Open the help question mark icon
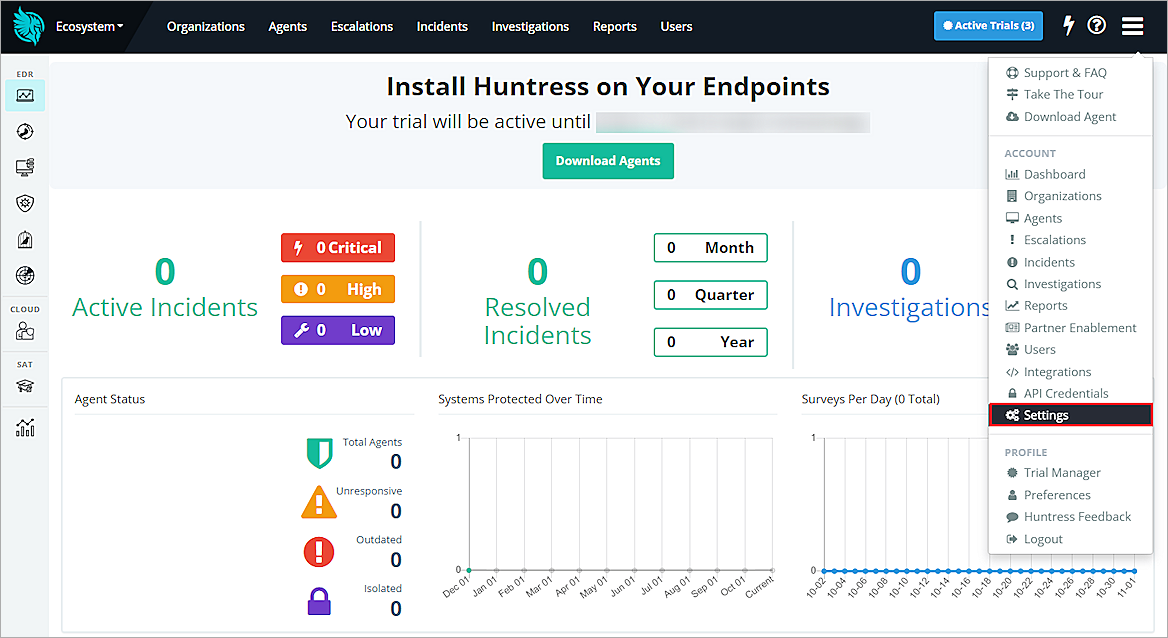The width and height of the screenshot is (1168, 638). 1097,25
